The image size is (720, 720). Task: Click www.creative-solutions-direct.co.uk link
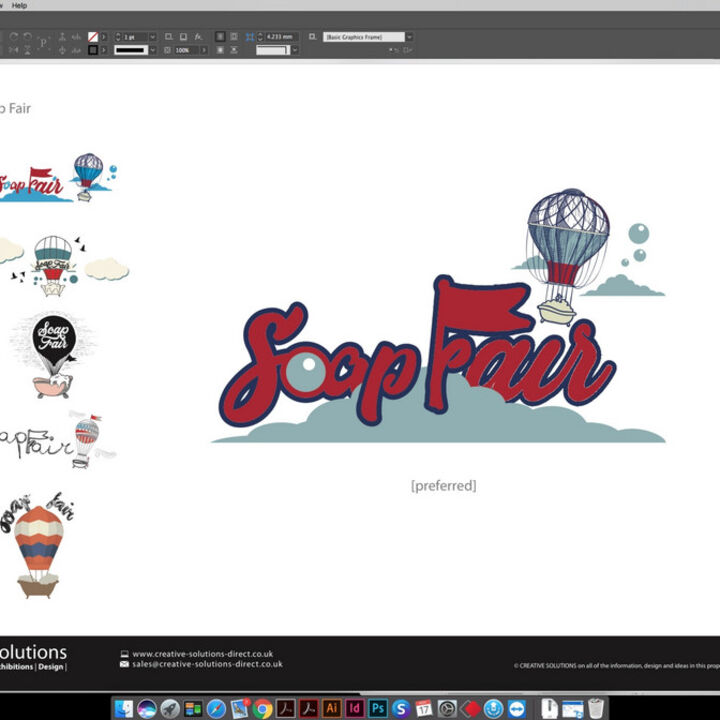pyautogui.click(x=202, y=653)
